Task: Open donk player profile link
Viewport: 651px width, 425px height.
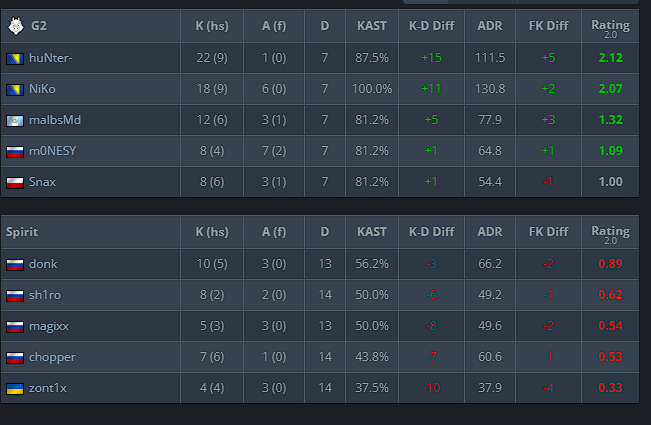Action: (43, 264)
